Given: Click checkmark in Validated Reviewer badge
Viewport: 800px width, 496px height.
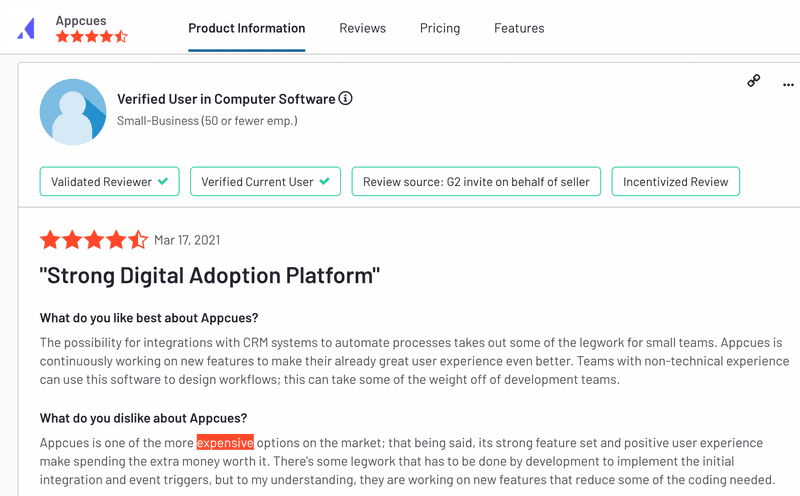Looking at the screenshot, I should click(x=163, y=181).
